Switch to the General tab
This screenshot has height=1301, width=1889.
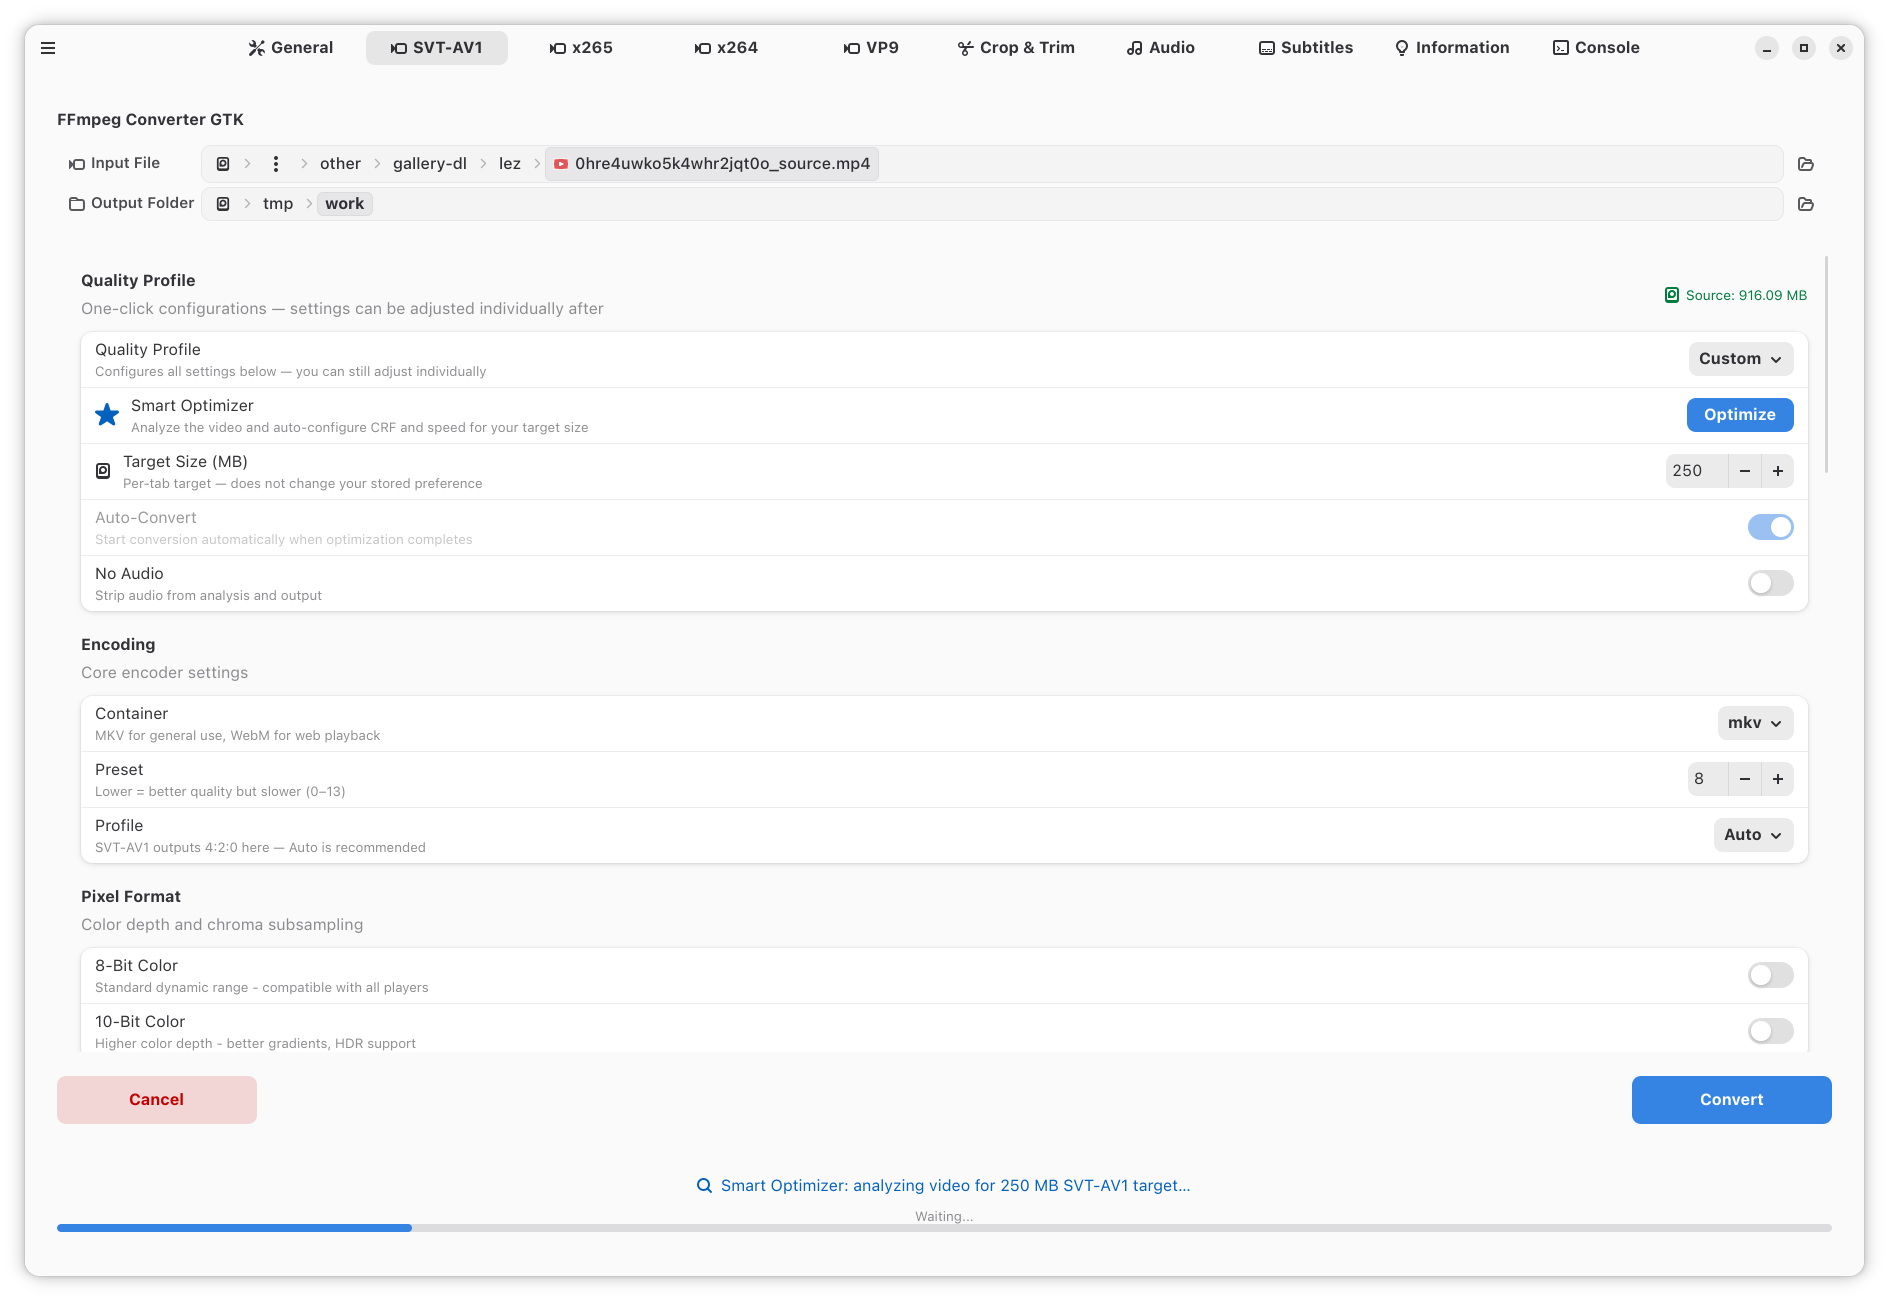coord(291,48)
